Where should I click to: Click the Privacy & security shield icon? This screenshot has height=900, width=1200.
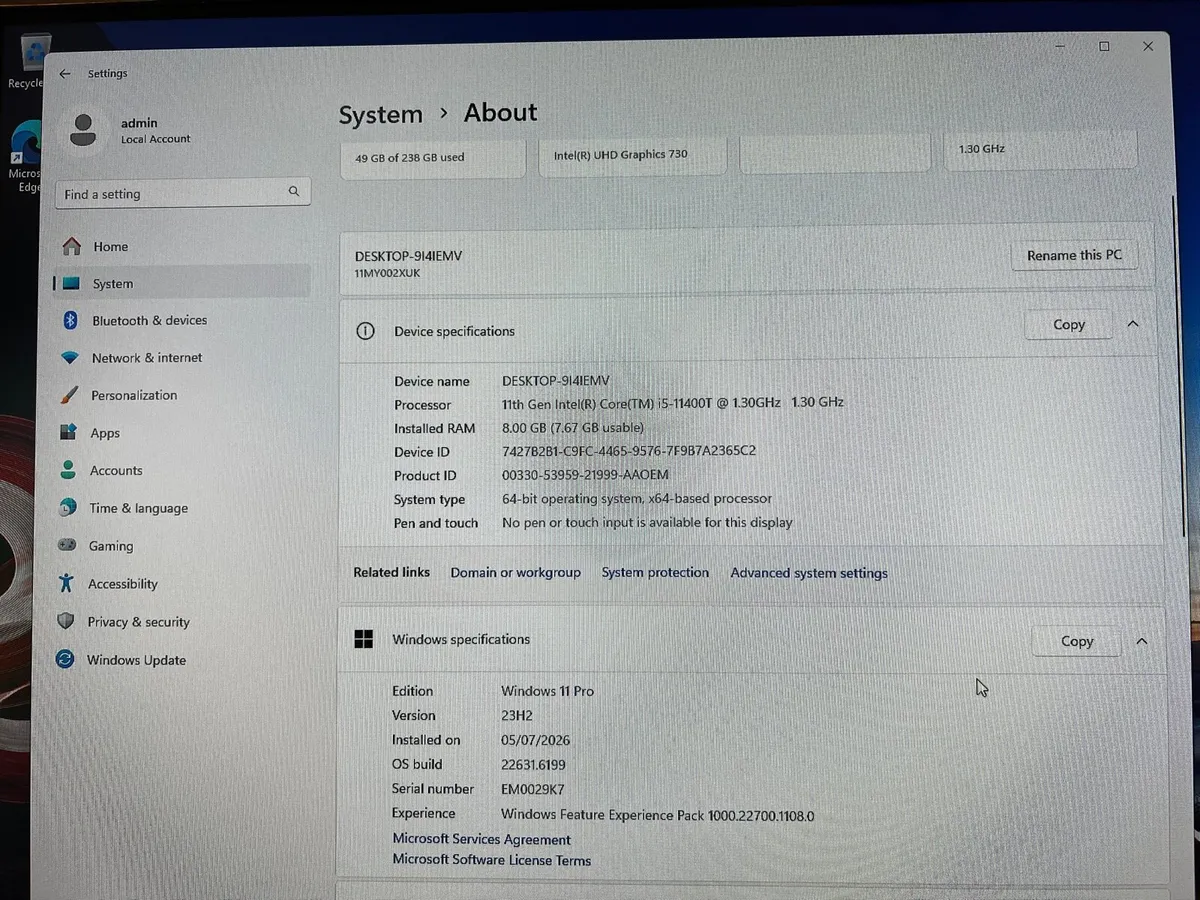click(66, 621)
